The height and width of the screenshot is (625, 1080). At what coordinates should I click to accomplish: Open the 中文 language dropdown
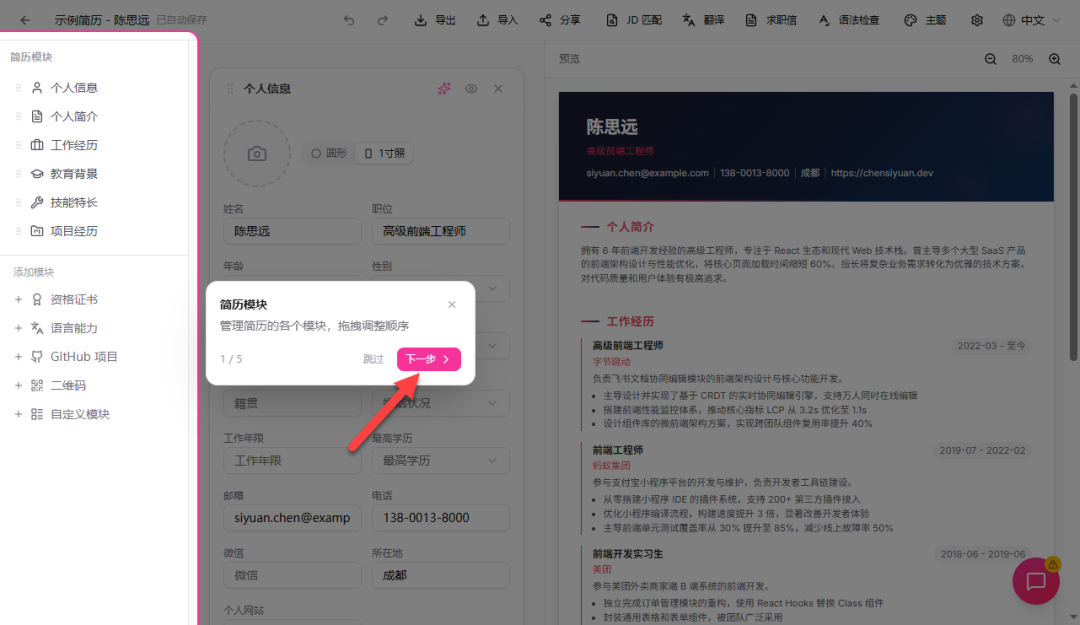[1032, 20]
